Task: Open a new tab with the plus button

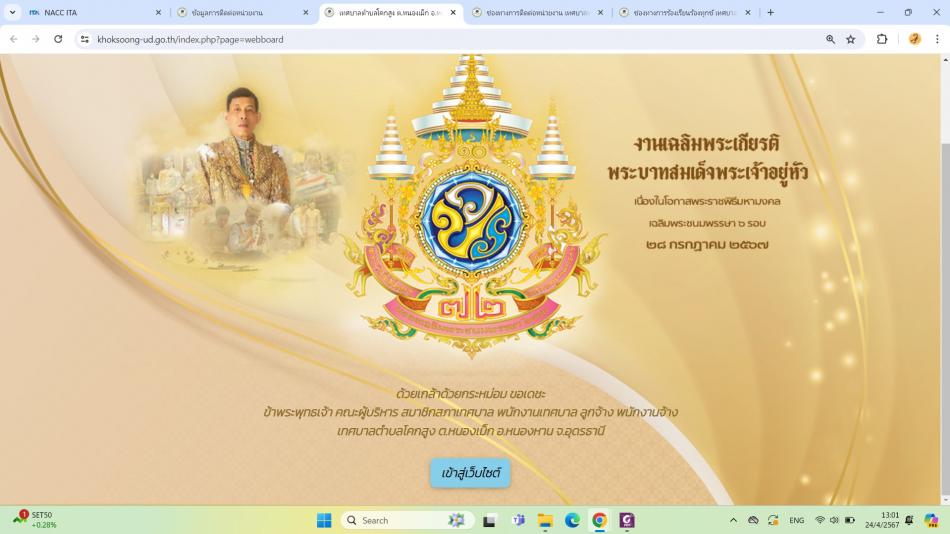Action: (771, 12)
